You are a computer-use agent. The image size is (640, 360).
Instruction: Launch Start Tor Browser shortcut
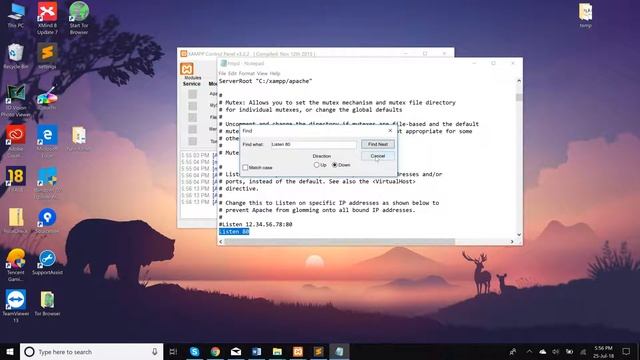(79, 18)
